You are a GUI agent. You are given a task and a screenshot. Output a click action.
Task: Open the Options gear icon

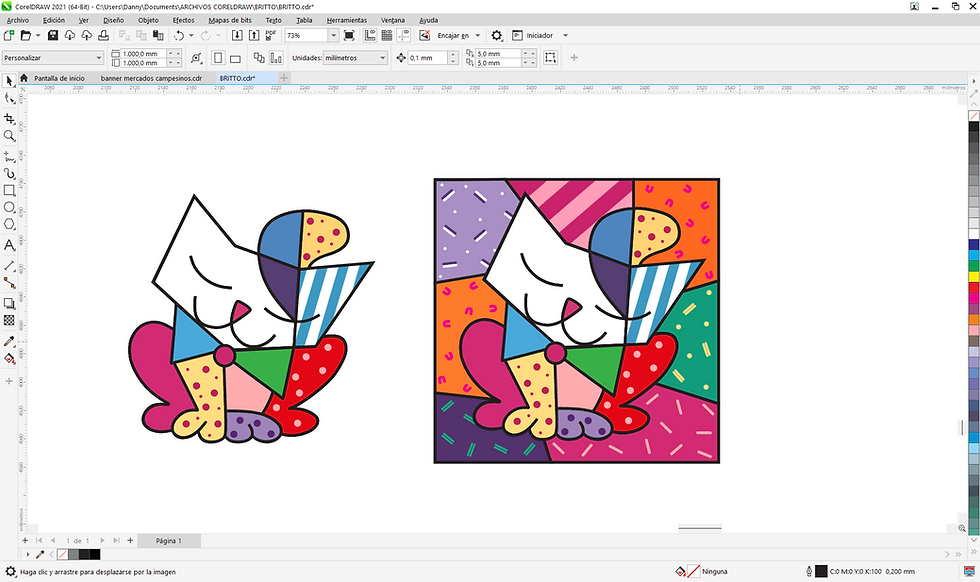pyautogui.click(x=496, y=36)
